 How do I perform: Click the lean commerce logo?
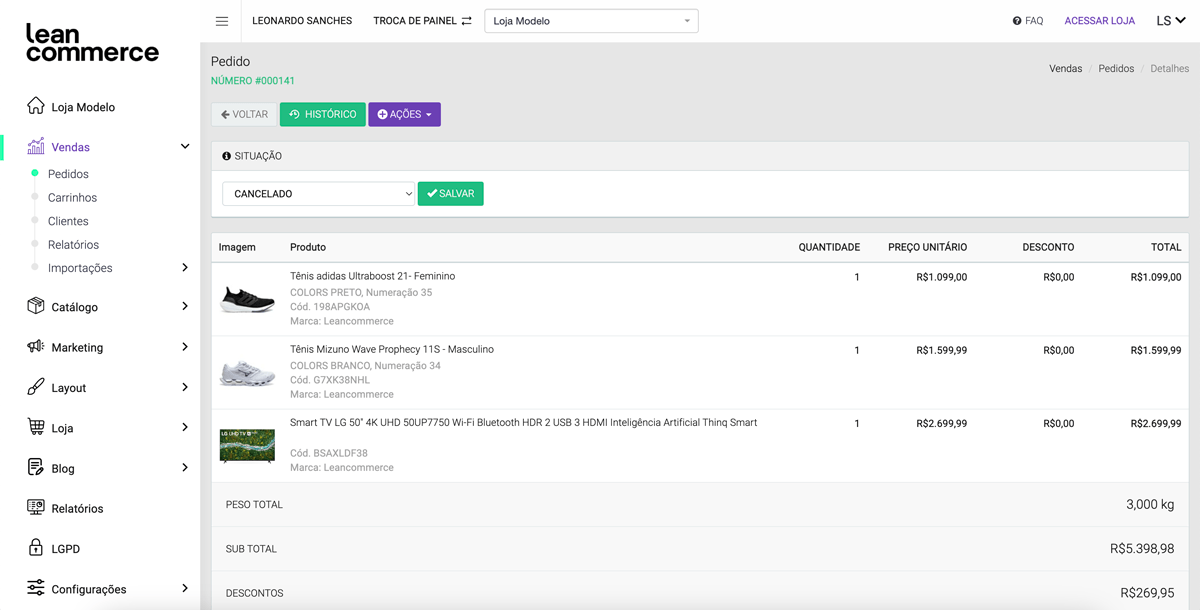[92, 43]
